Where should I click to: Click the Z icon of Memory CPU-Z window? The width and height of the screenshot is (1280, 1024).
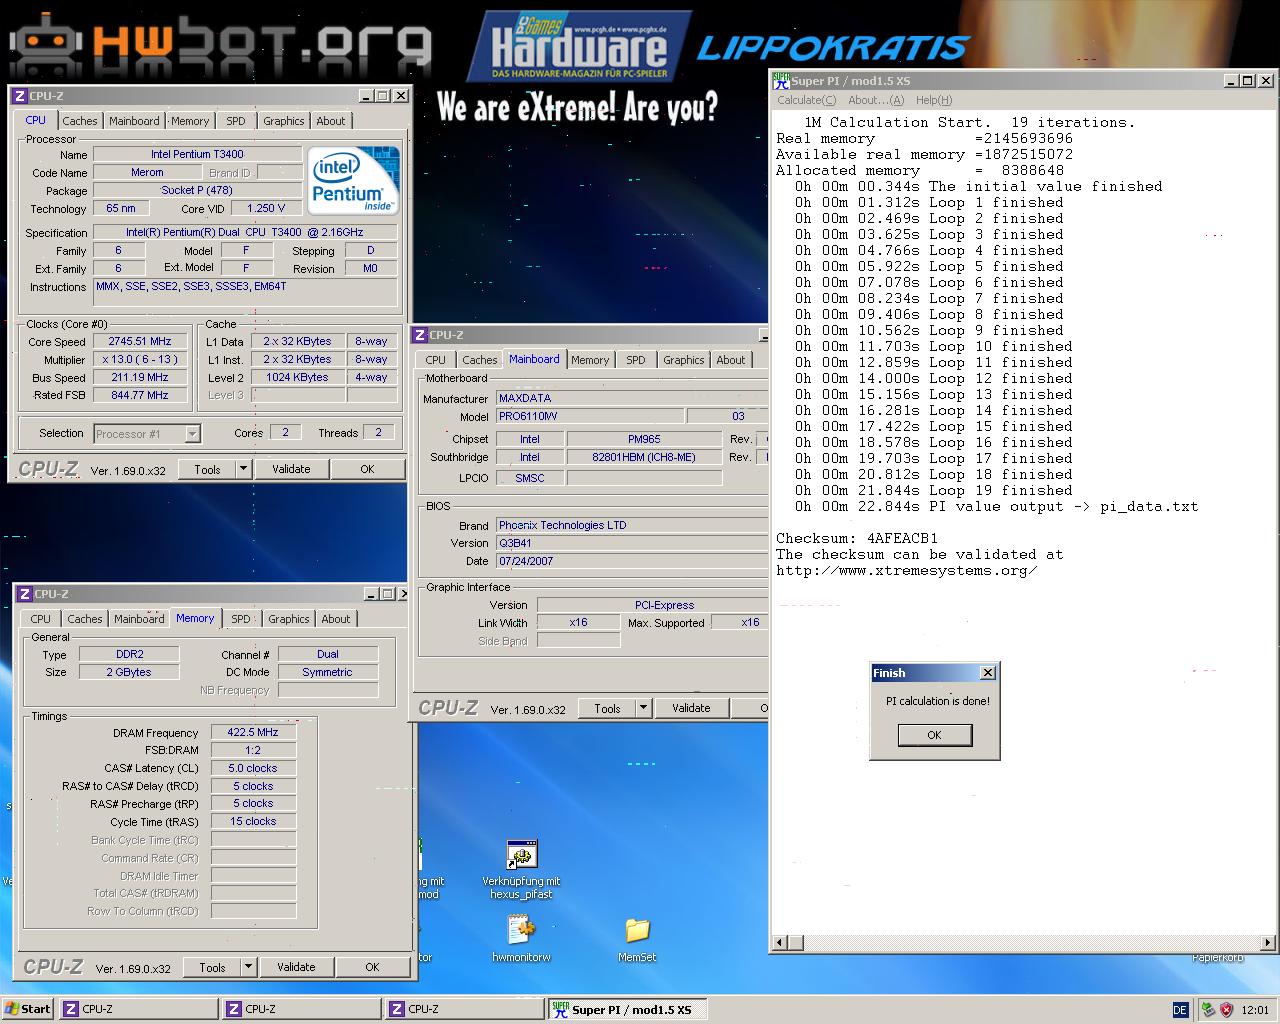(x=24, y=594)
